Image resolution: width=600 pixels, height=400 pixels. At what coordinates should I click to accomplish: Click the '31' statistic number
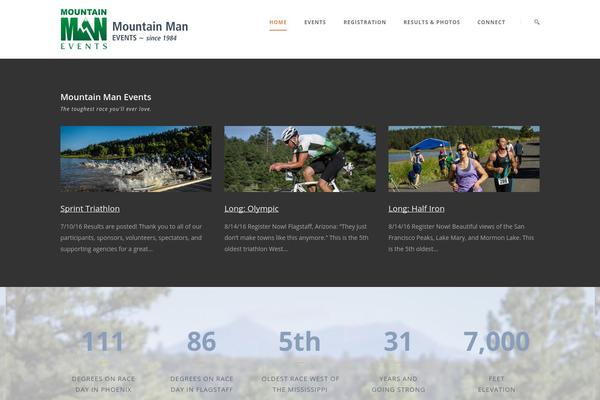[398, 341]
